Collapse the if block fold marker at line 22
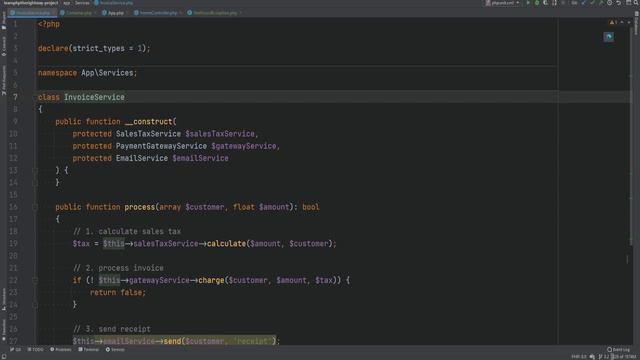The width and height of the screenshot is (640, 360). [35, 280]
